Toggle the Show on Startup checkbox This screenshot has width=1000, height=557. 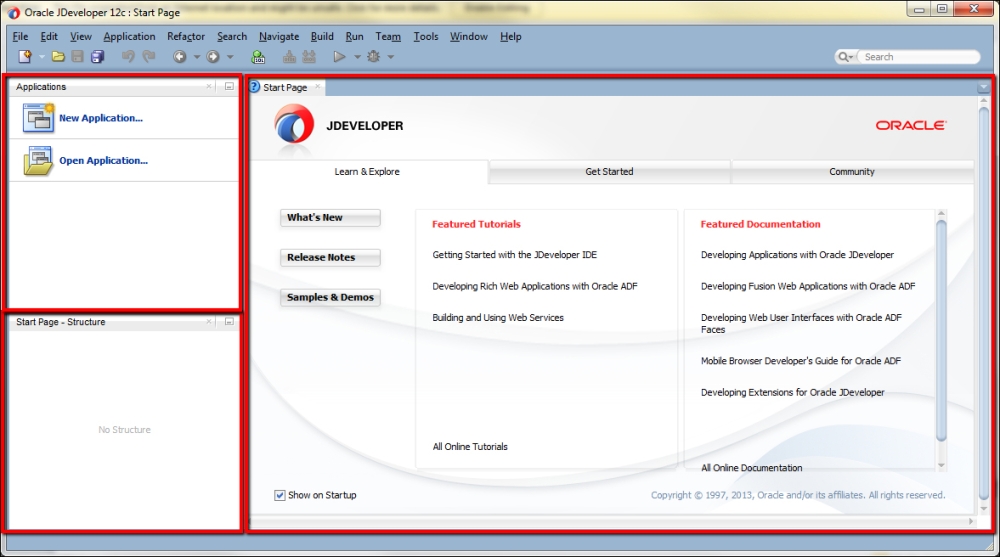click(x=279, y=495)
